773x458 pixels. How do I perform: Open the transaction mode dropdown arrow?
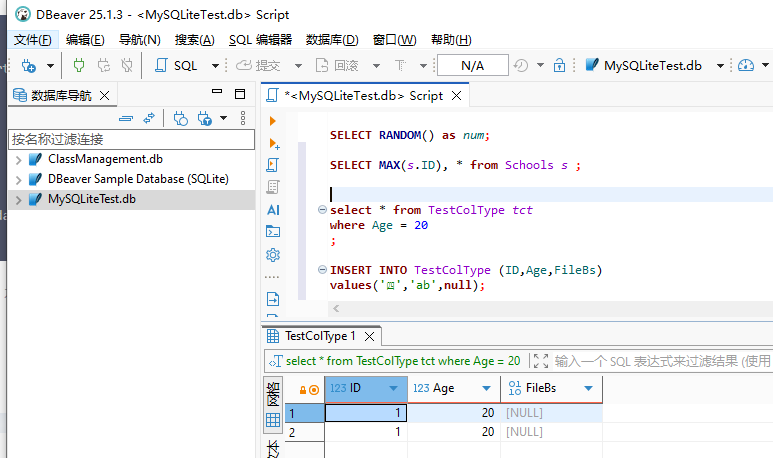click(x=423, y=66)
